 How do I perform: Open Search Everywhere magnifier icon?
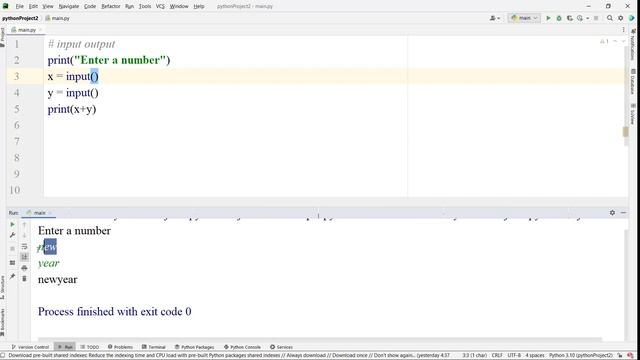(610, 18)
